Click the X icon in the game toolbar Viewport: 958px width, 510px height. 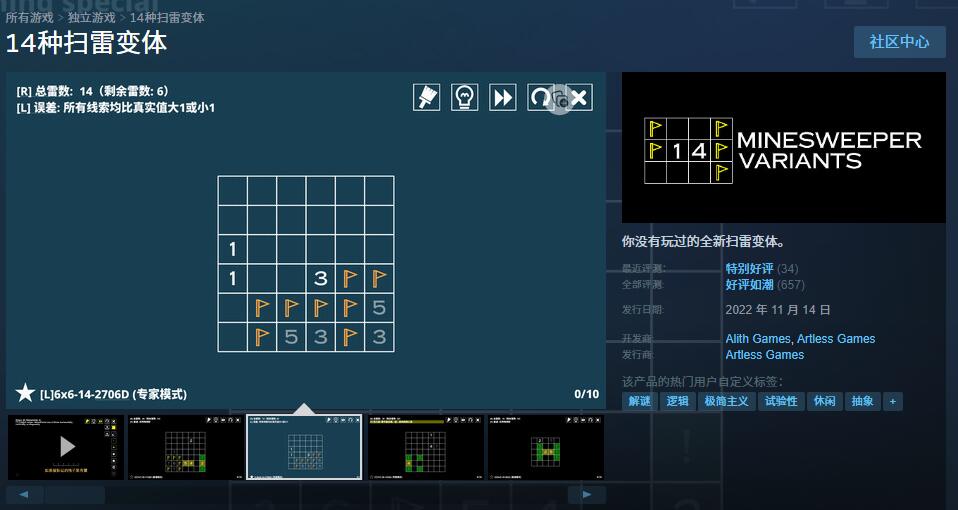tap(579, 97)
